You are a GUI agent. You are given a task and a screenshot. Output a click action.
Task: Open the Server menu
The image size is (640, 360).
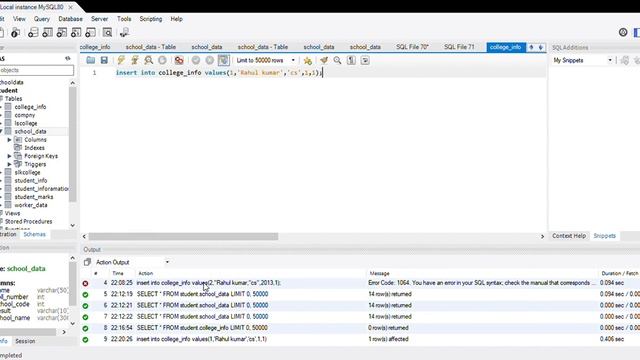coord(100,19)
